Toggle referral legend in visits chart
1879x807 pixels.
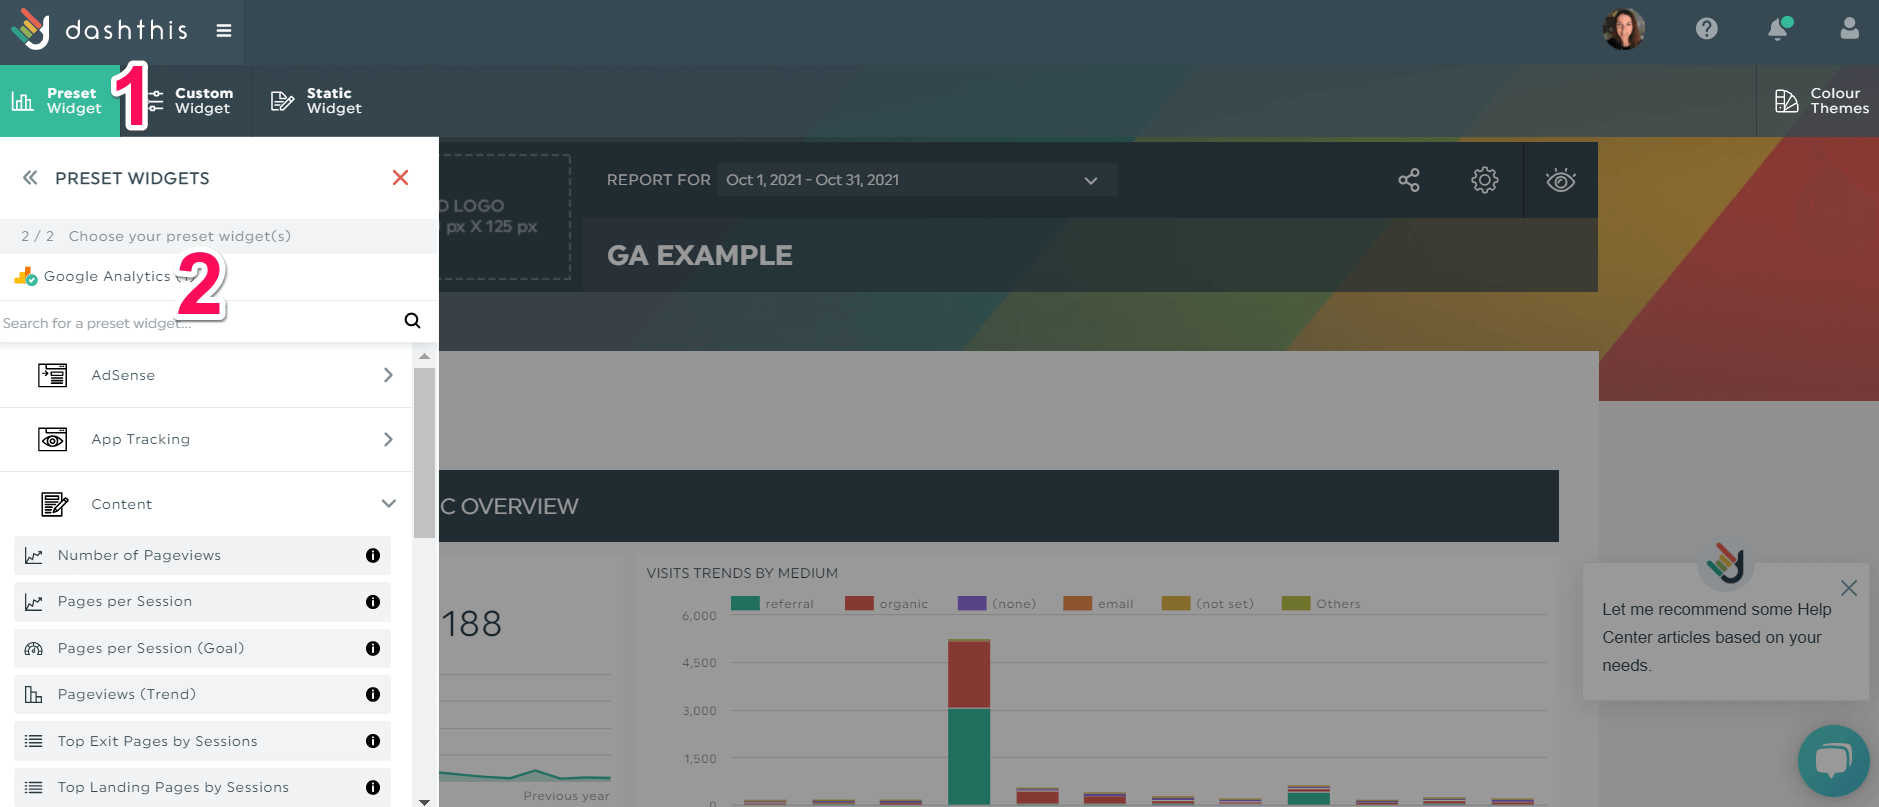pyautogui.click(x=772, y=603)
